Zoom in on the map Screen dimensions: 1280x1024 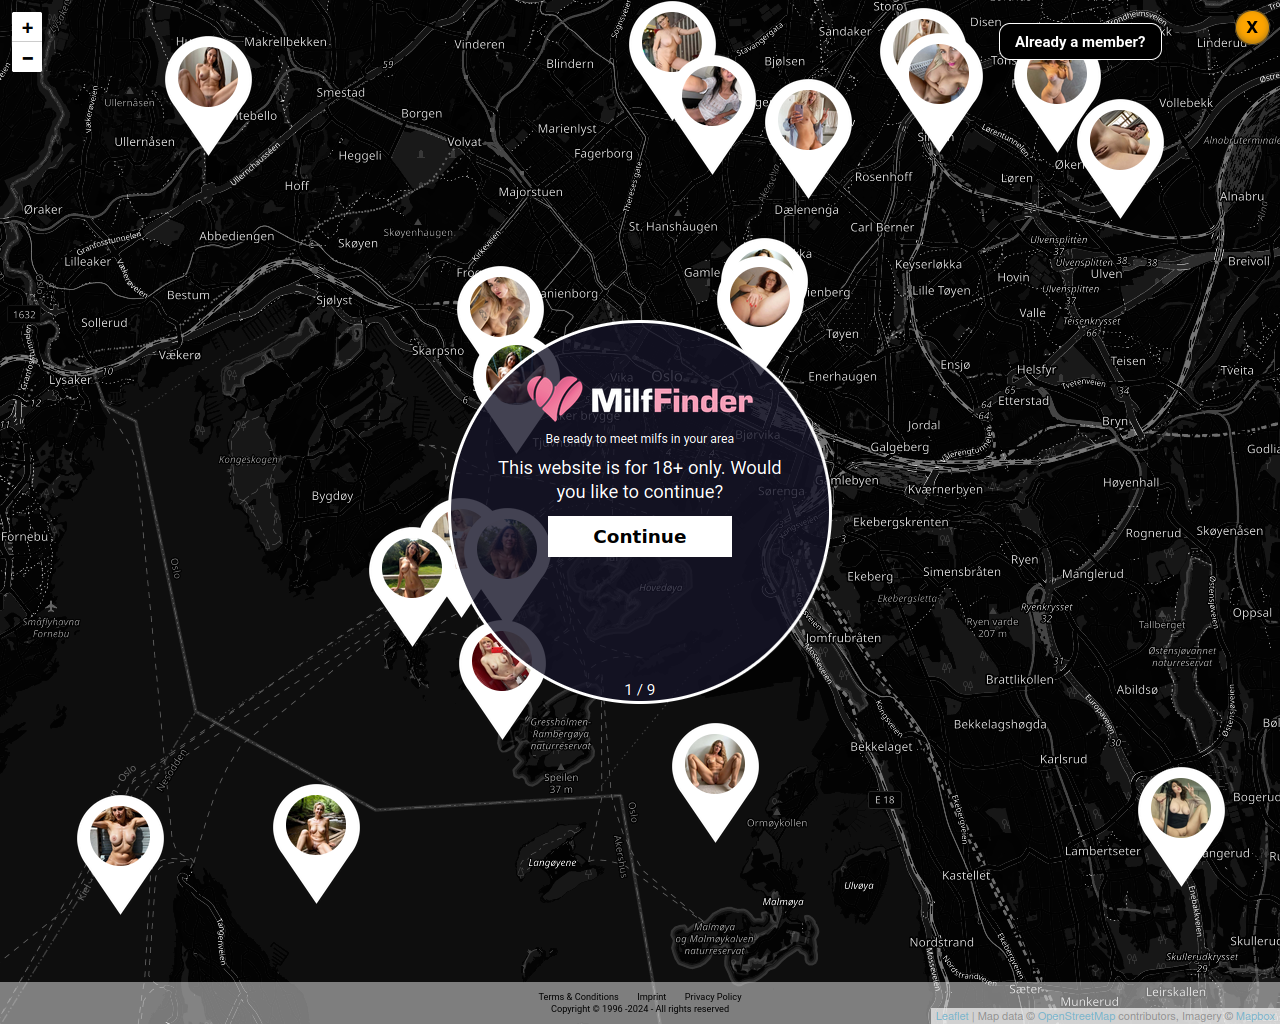click(27, 28)
